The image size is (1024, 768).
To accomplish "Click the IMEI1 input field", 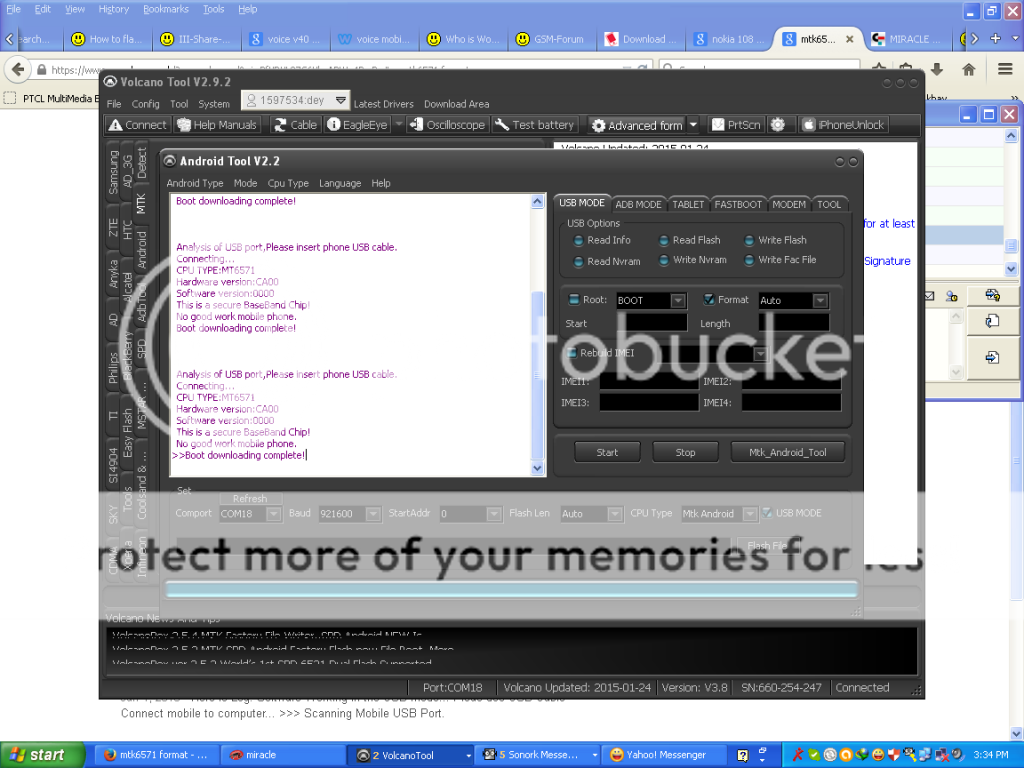I will [648, 382].
